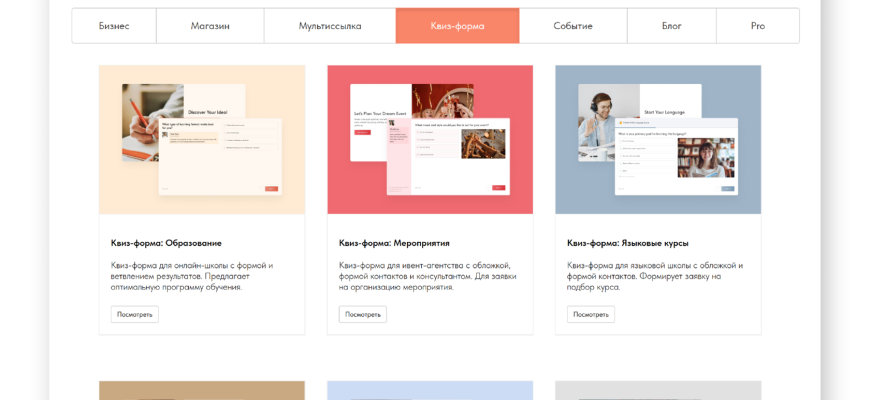Screen dimensions: 870x400
Task: Click the gray template card at bottom
Action: pyautogui.click(x=658, y=391)
